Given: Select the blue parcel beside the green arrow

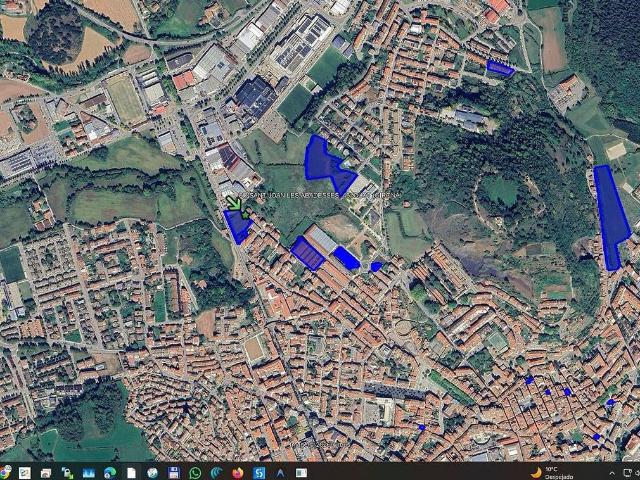Looking at the screenshot, I should point(238,226).
